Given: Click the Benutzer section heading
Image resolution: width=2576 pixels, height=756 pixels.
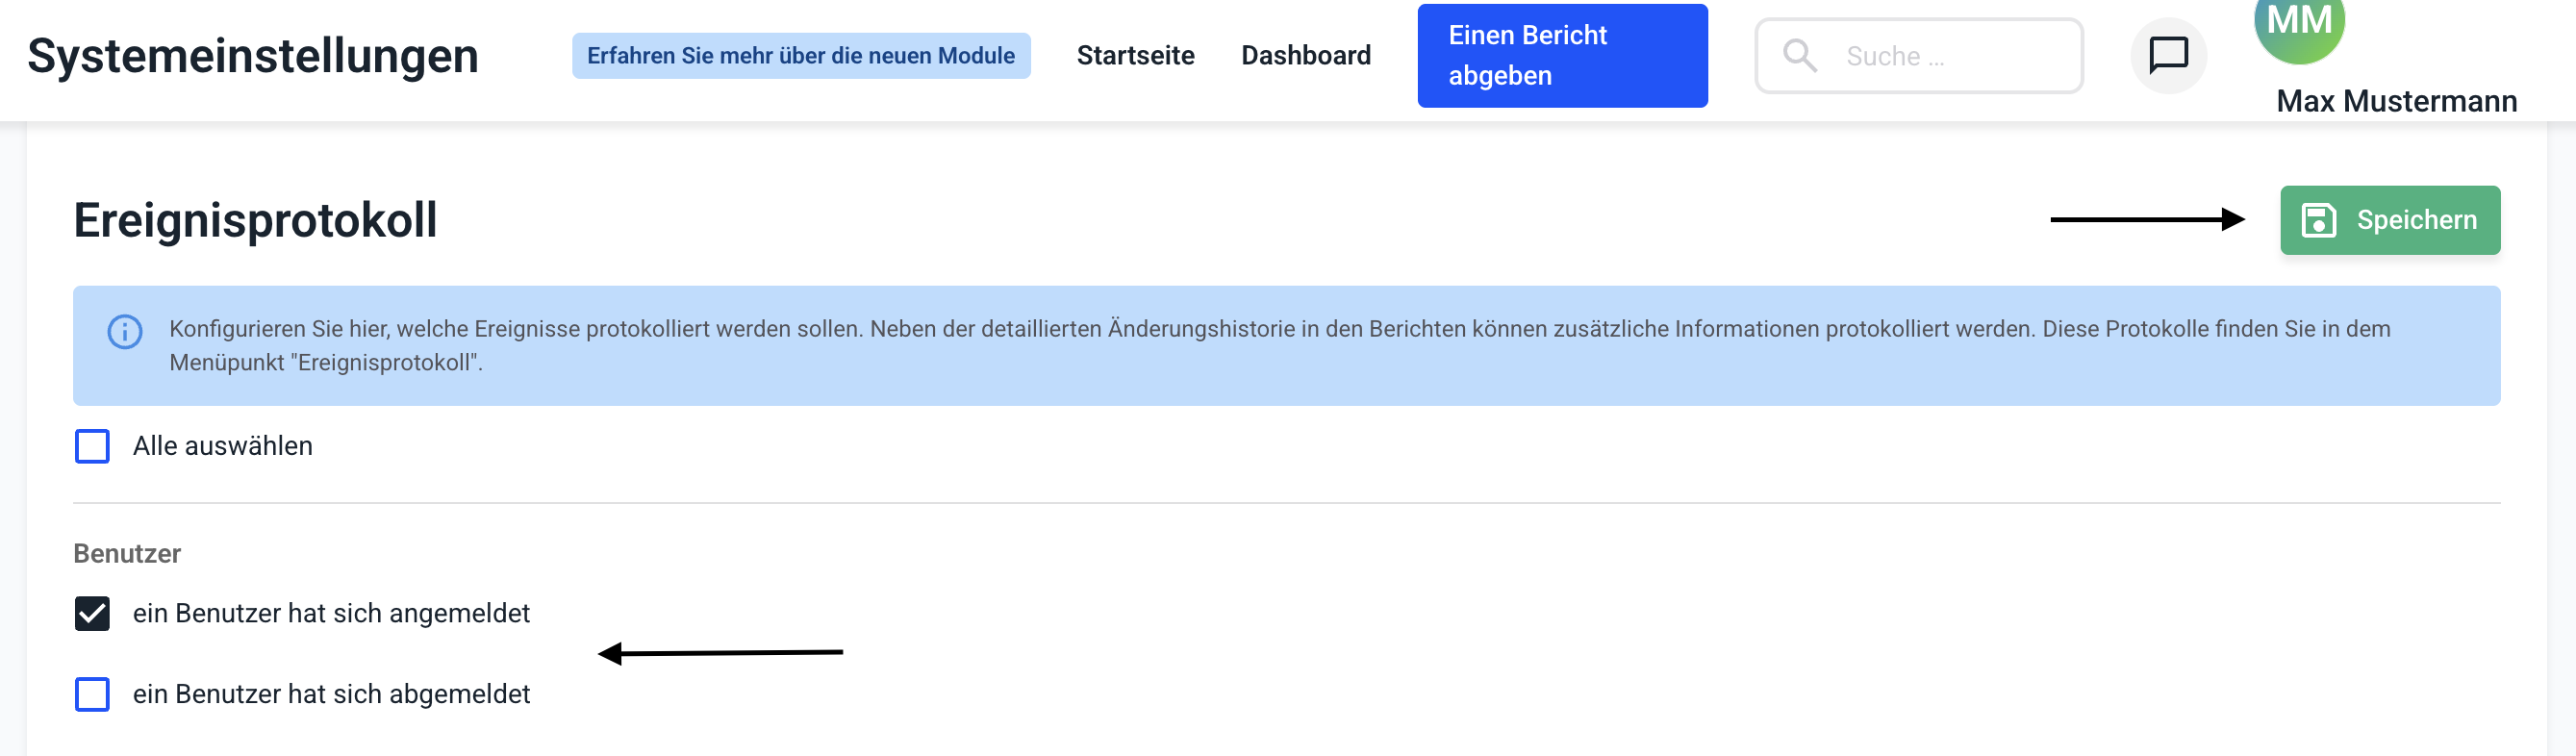Looking at the screenshot, I should click(127, 554).
